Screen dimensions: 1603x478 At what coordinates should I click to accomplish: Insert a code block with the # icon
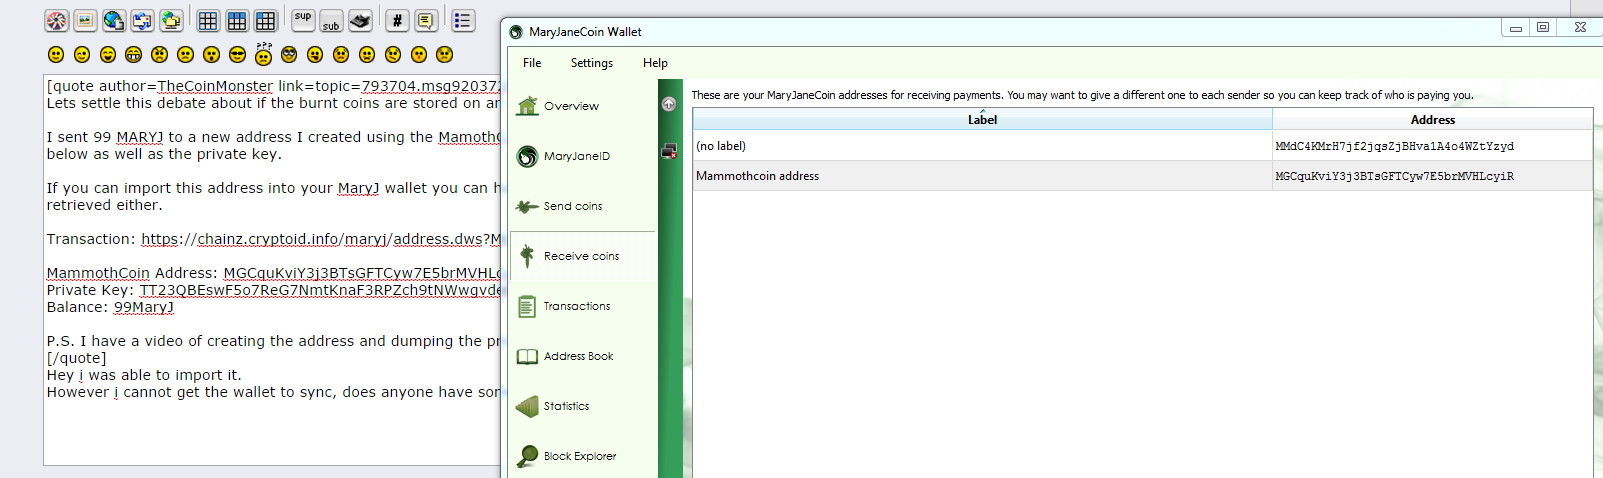(397, 20)
